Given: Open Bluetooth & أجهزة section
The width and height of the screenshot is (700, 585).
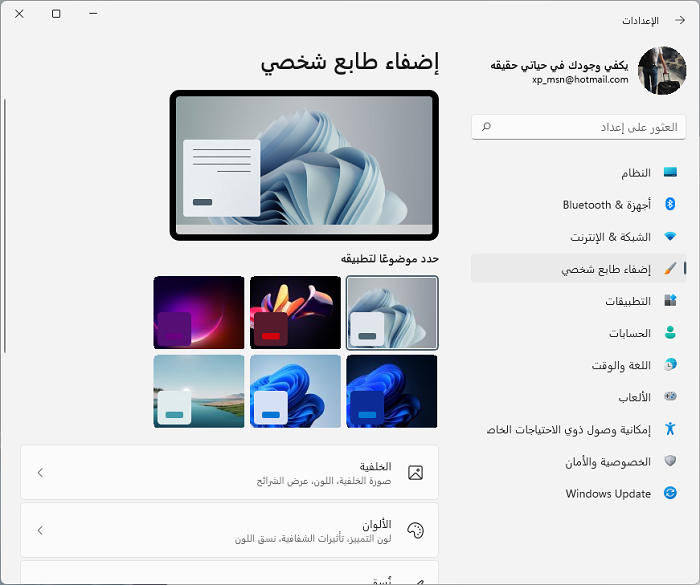Looking at the screenshot, I should pyautogui.click(x=579, y=205).
